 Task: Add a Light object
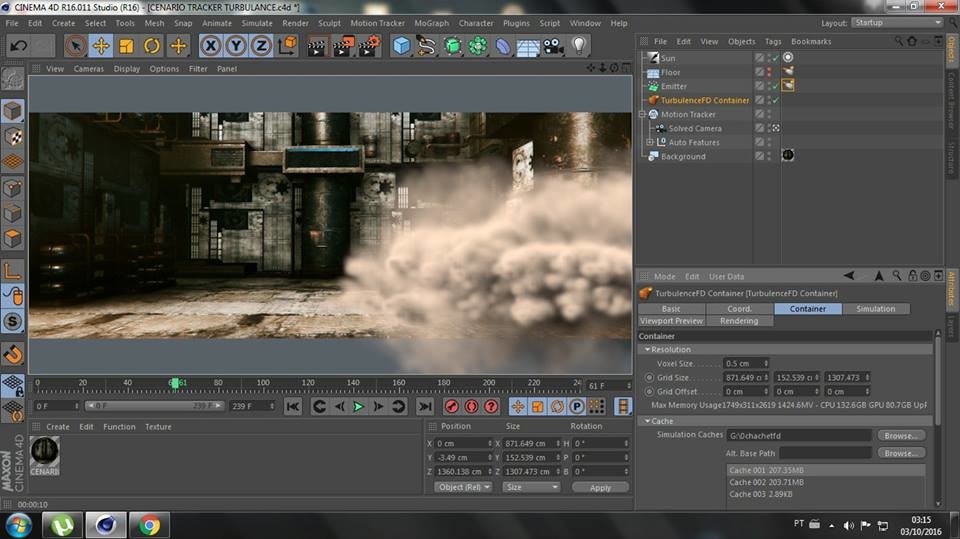tap(579, 46)
